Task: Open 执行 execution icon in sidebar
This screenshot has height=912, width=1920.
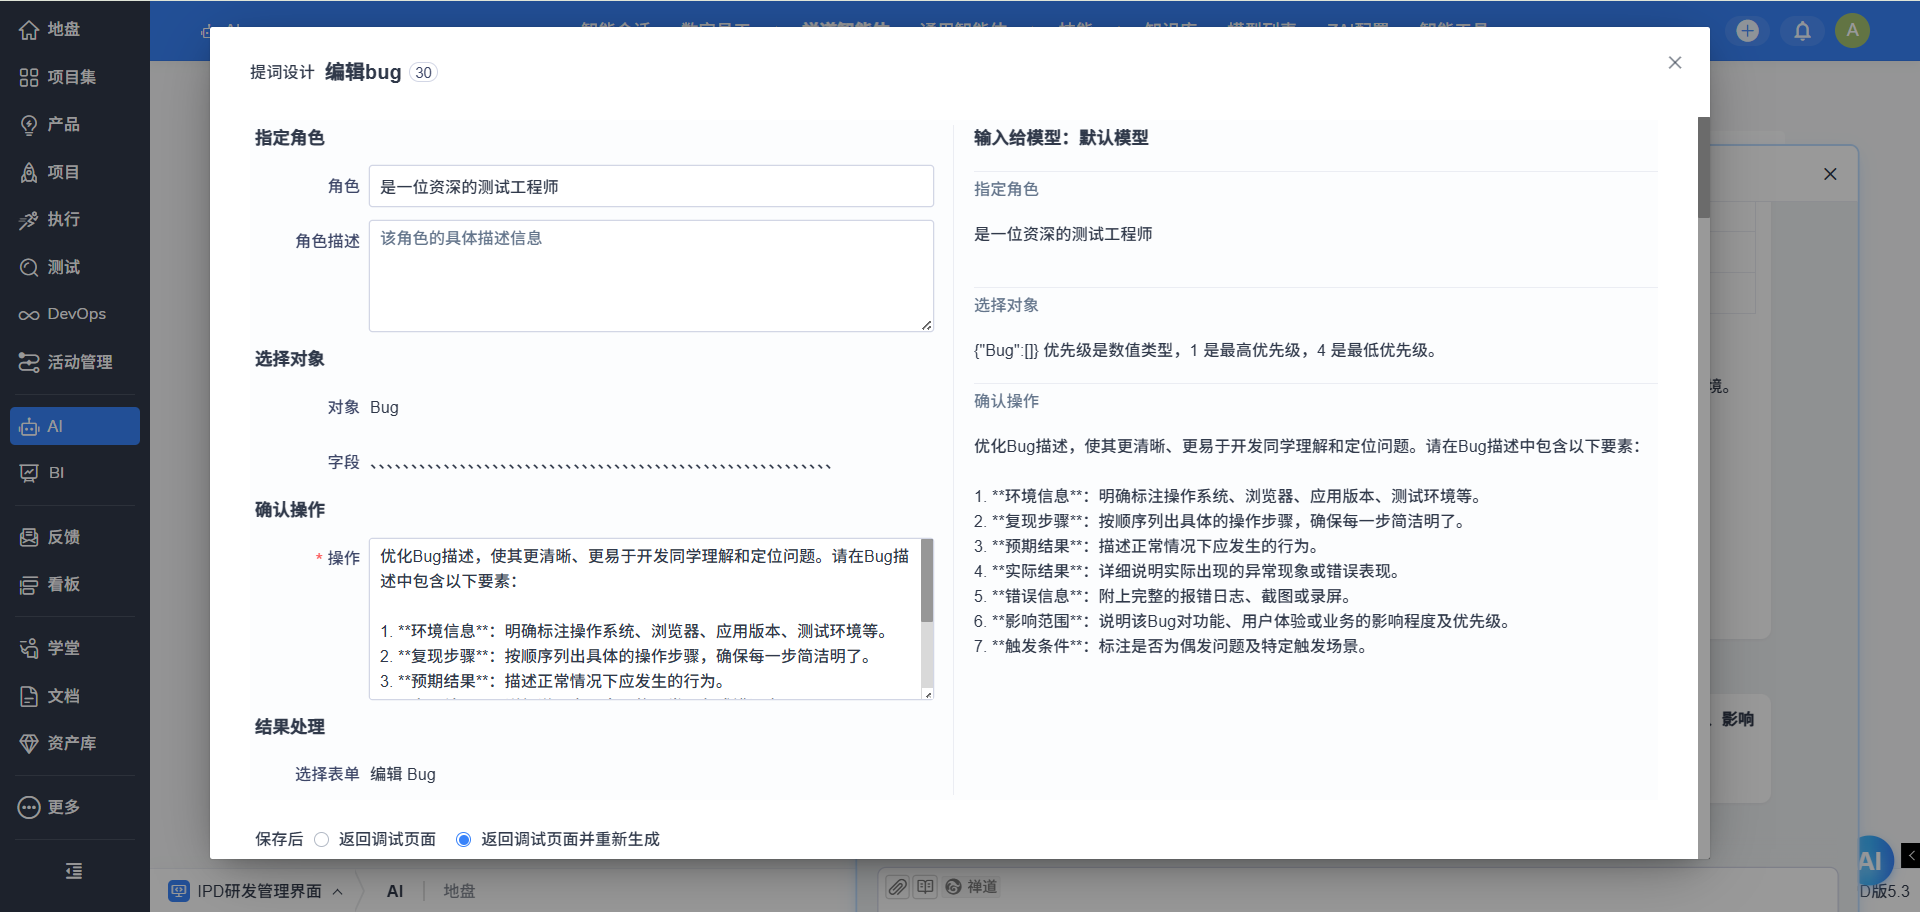Action: 29,220
